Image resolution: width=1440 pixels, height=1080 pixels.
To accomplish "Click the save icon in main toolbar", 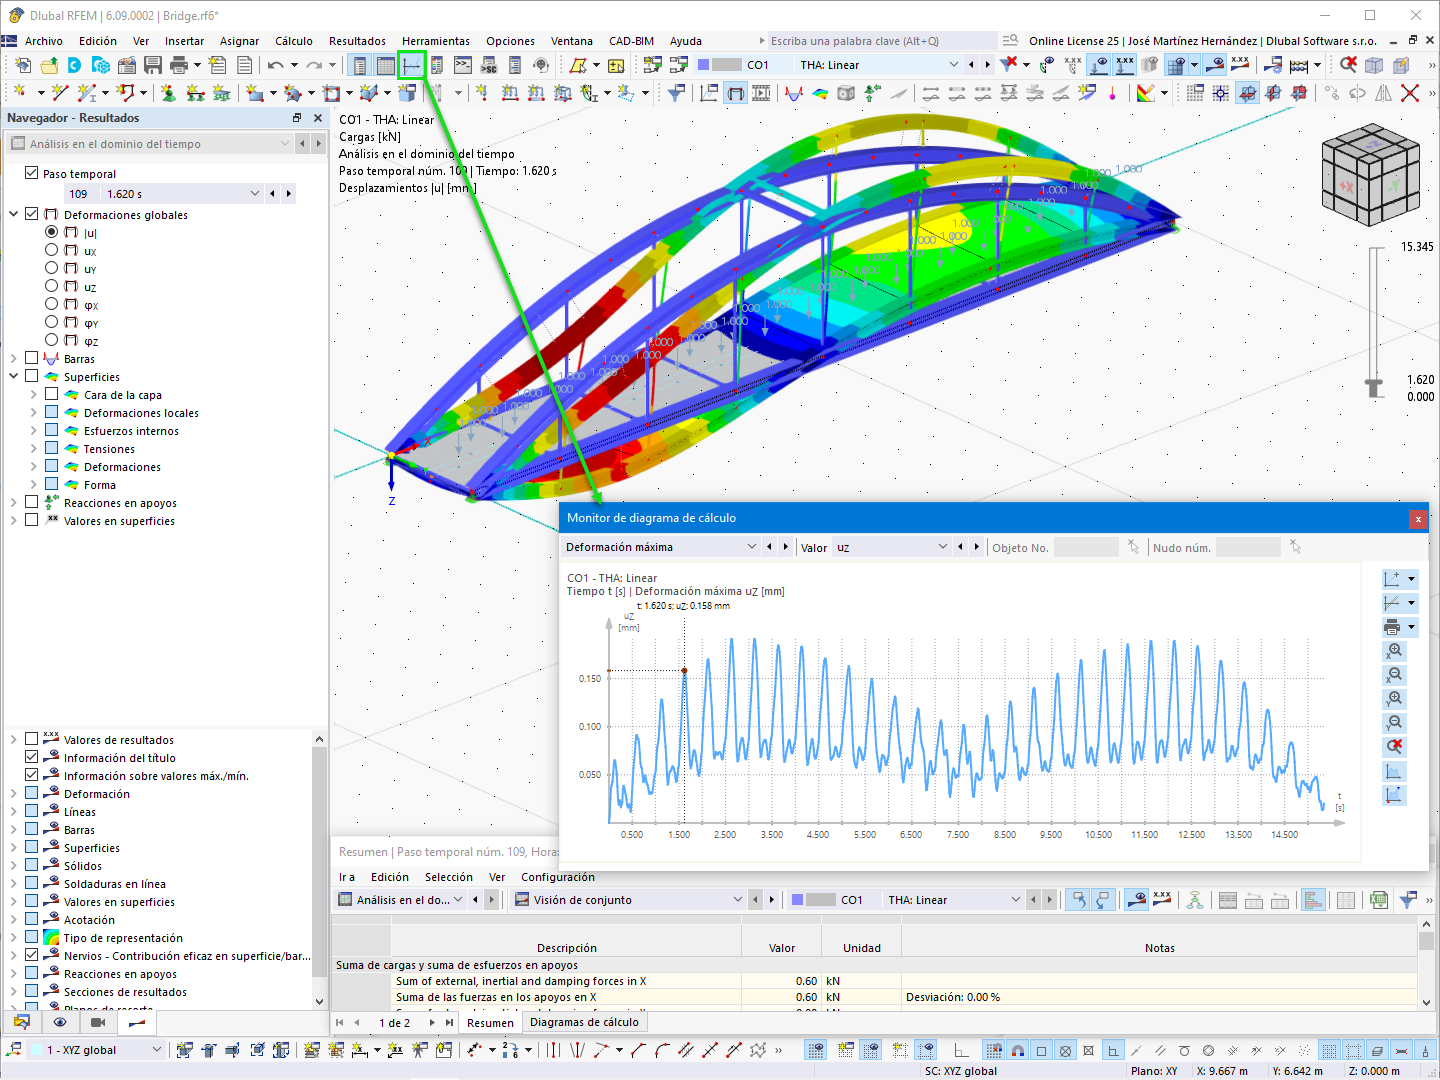I will (x=153, y=65).
